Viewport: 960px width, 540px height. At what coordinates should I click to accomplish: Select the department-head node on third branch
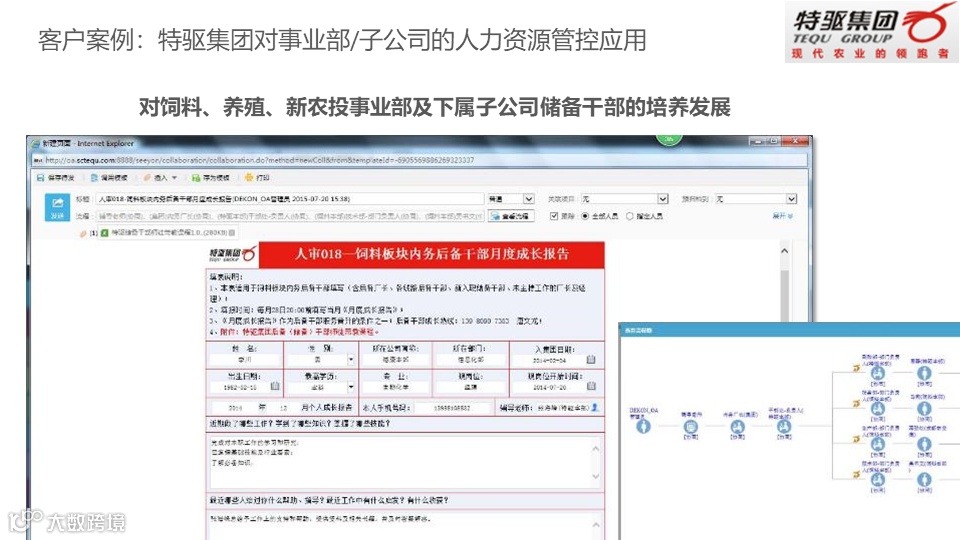878,444
